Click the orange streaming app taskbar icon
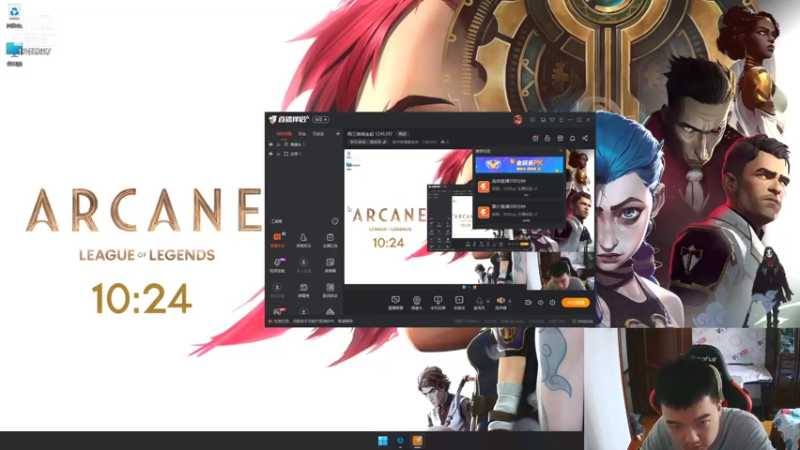The height and width of the screenshot is (450, 800). [417, 441]
